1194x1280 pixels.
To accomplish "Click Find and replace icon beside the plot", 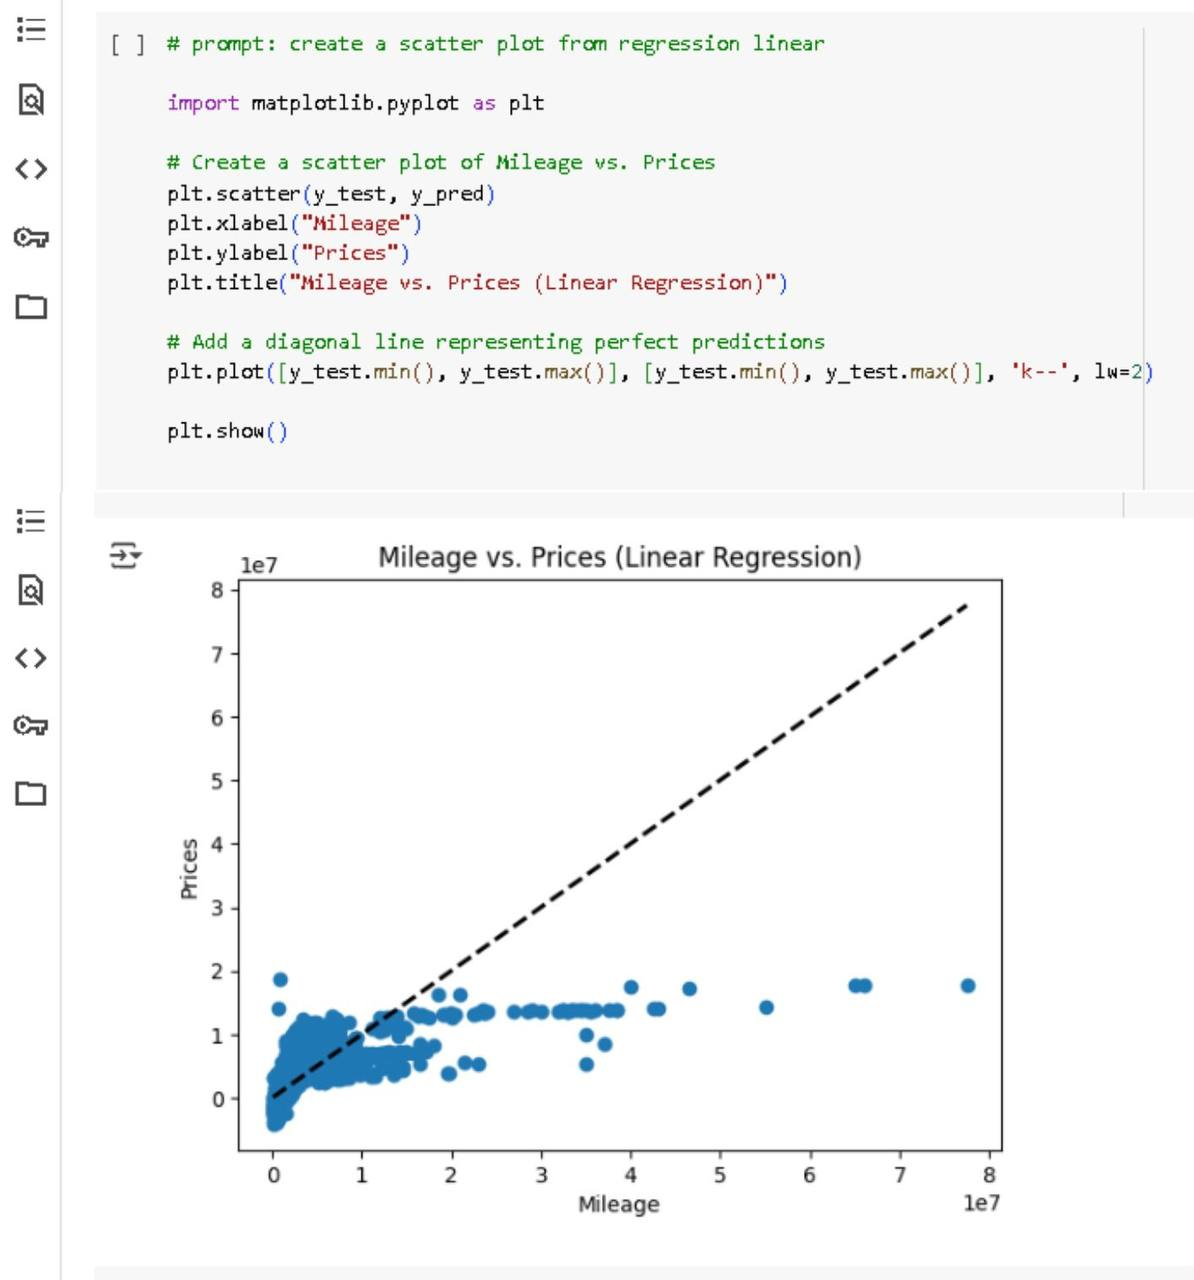I will coord(31,590).
